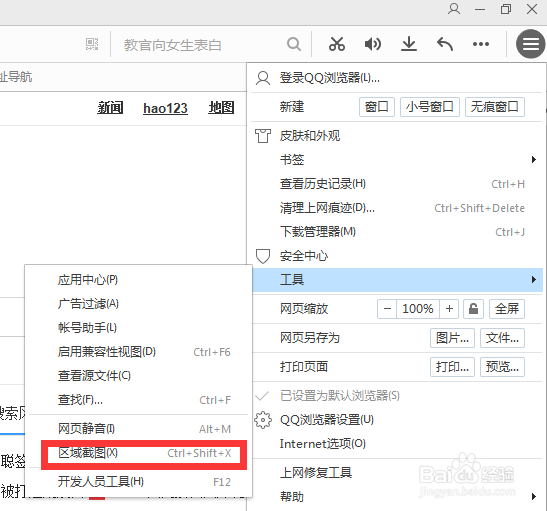Click the shield icon for 安全中心
547x511 pixels.
pos(263,256)
